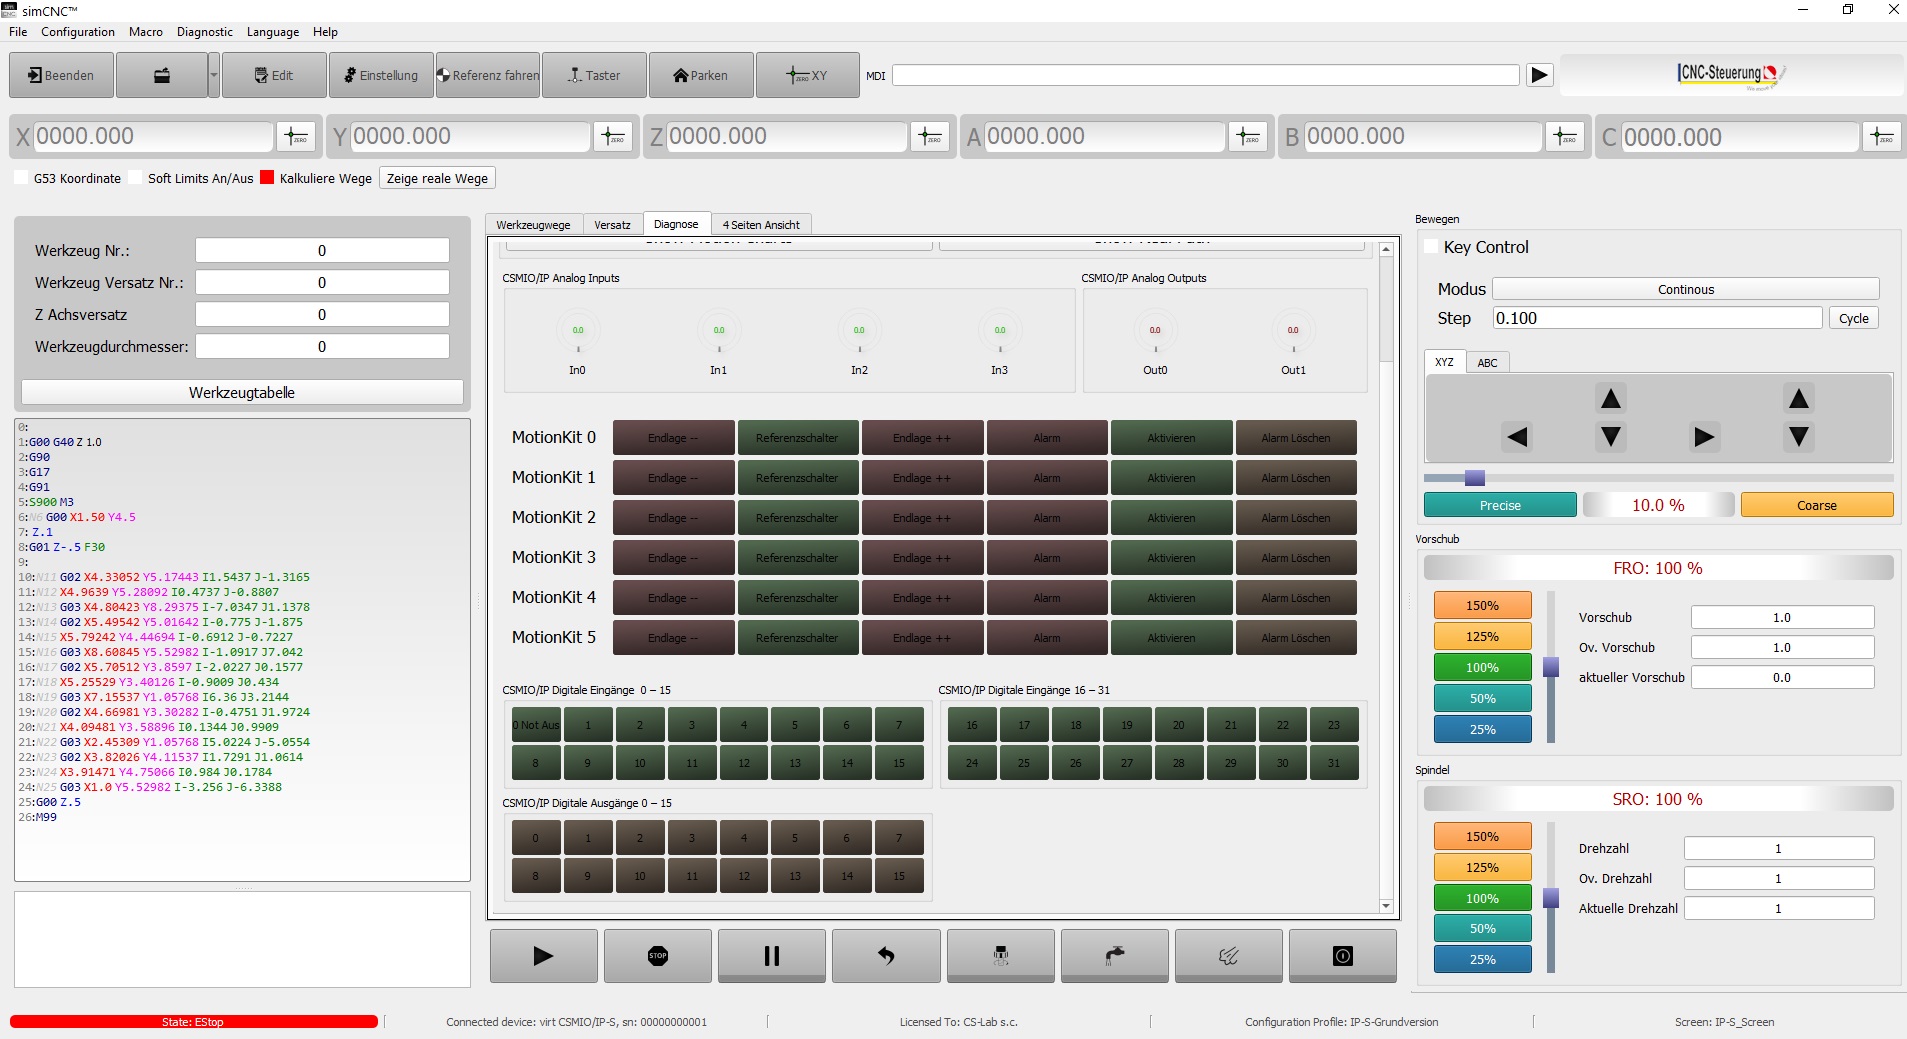Turn on flood coolant faucet icon
The image size is (1907, 1039).
1114,956
